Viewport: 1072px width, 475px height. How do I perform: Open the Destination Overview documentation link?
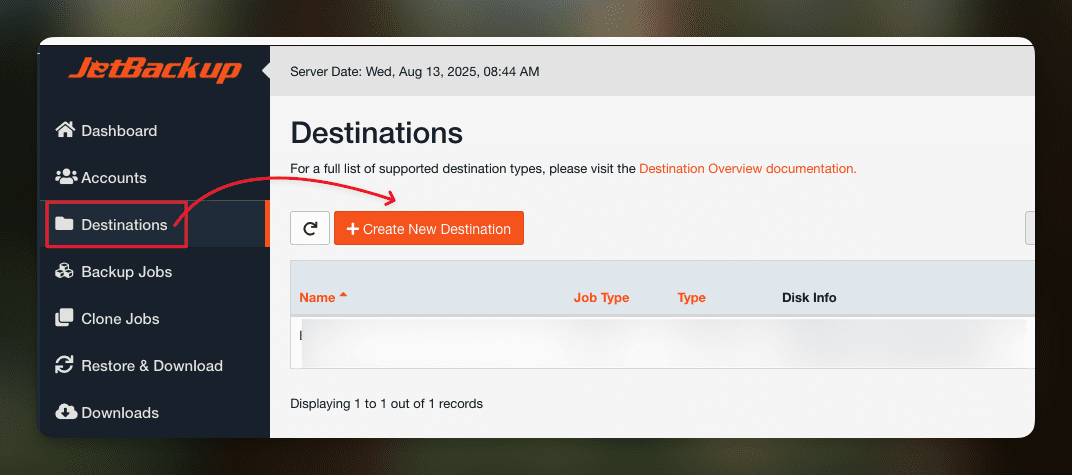747,169
